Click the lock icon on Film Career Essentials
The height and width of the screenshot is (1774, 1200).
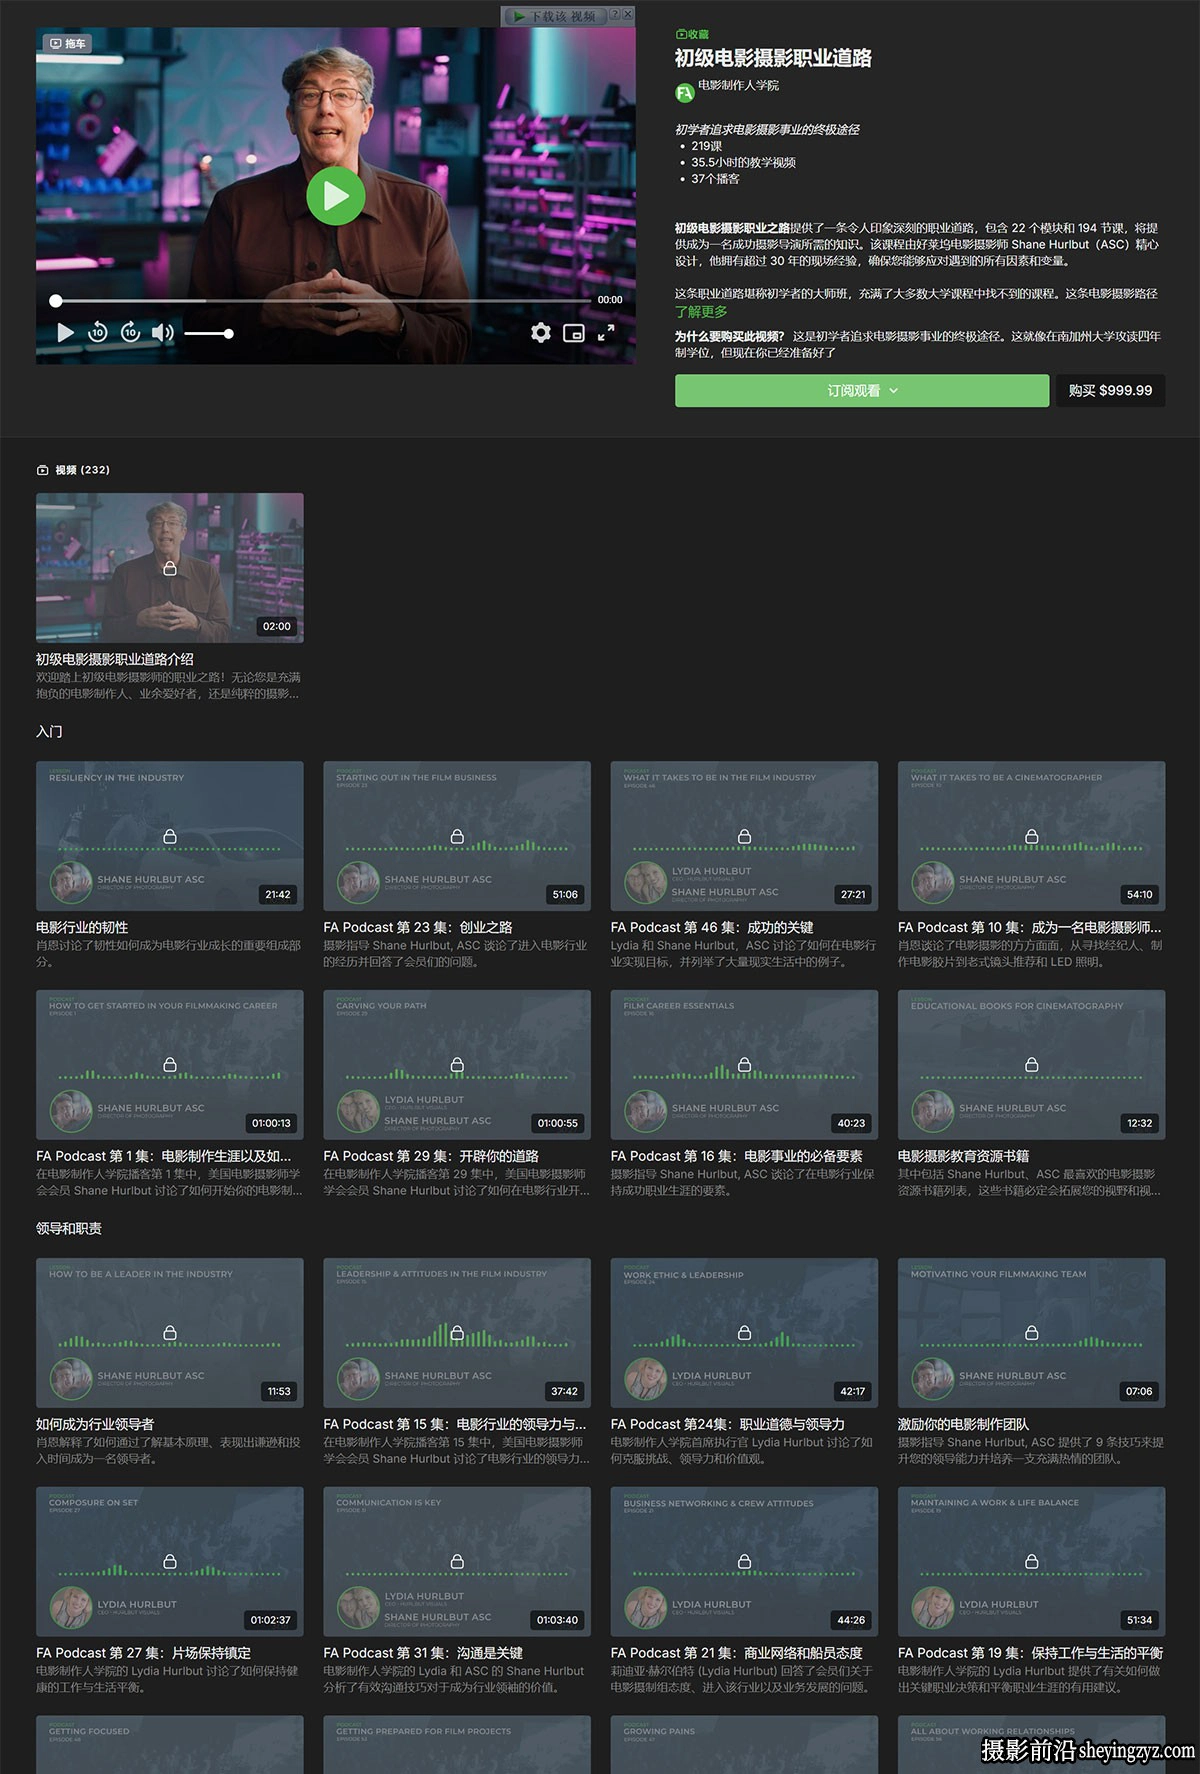744,1064
